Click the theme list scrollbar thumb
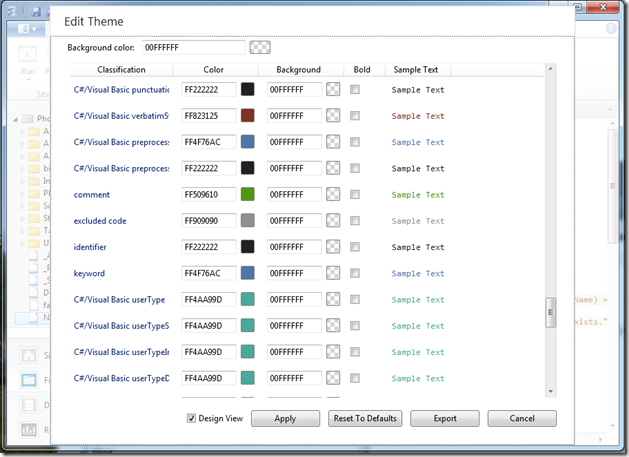The height and width of the screenshot is (457, 629). coord(550,312)
